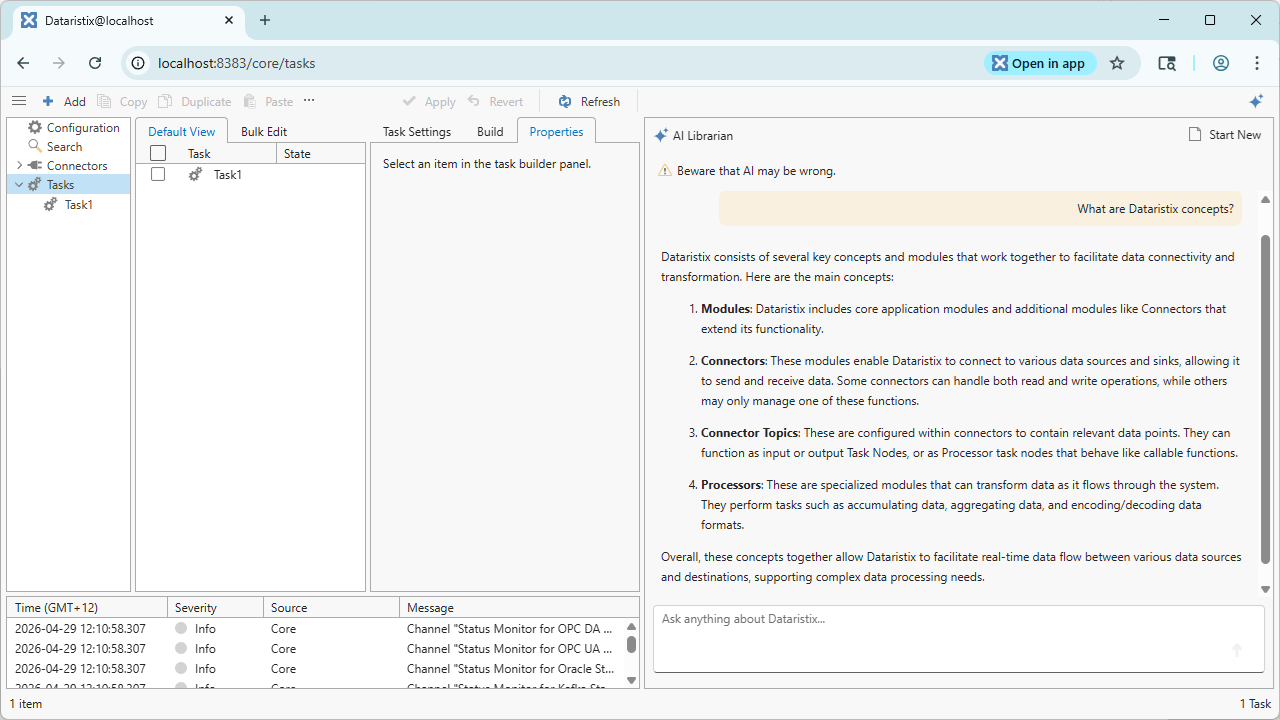Open the Build tab
Viewport: 1280px width, 720px height.
(x=490, y=131)
